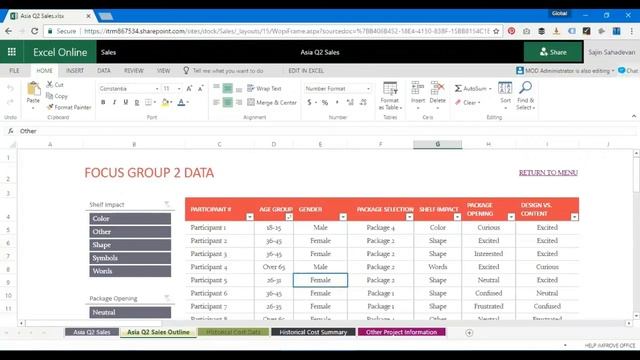Increase font size with larger A
The width and height of the screenshot is (640, 360).
pos(189,88)
